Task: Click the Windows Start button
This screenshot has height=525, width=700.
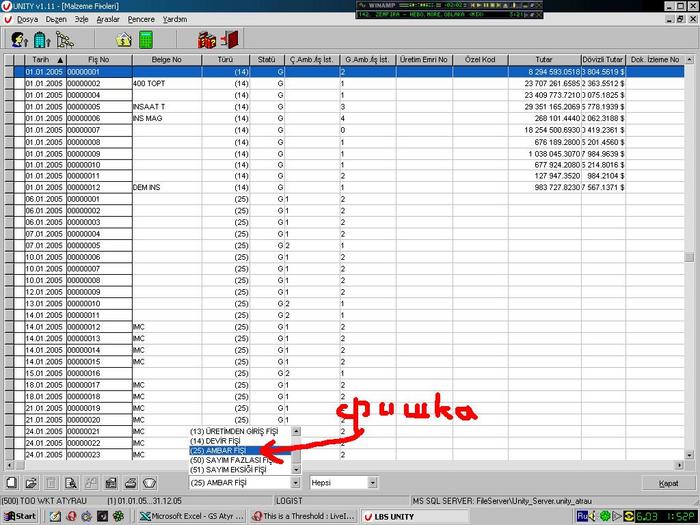Action: point(20,516)
